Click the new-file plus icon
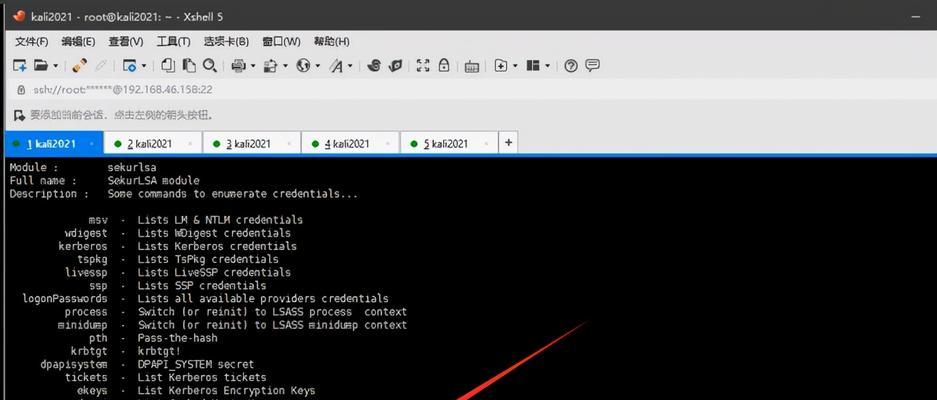Image resolution: width=937 pixels, height=400 pixels. click(x=501, y=66)
